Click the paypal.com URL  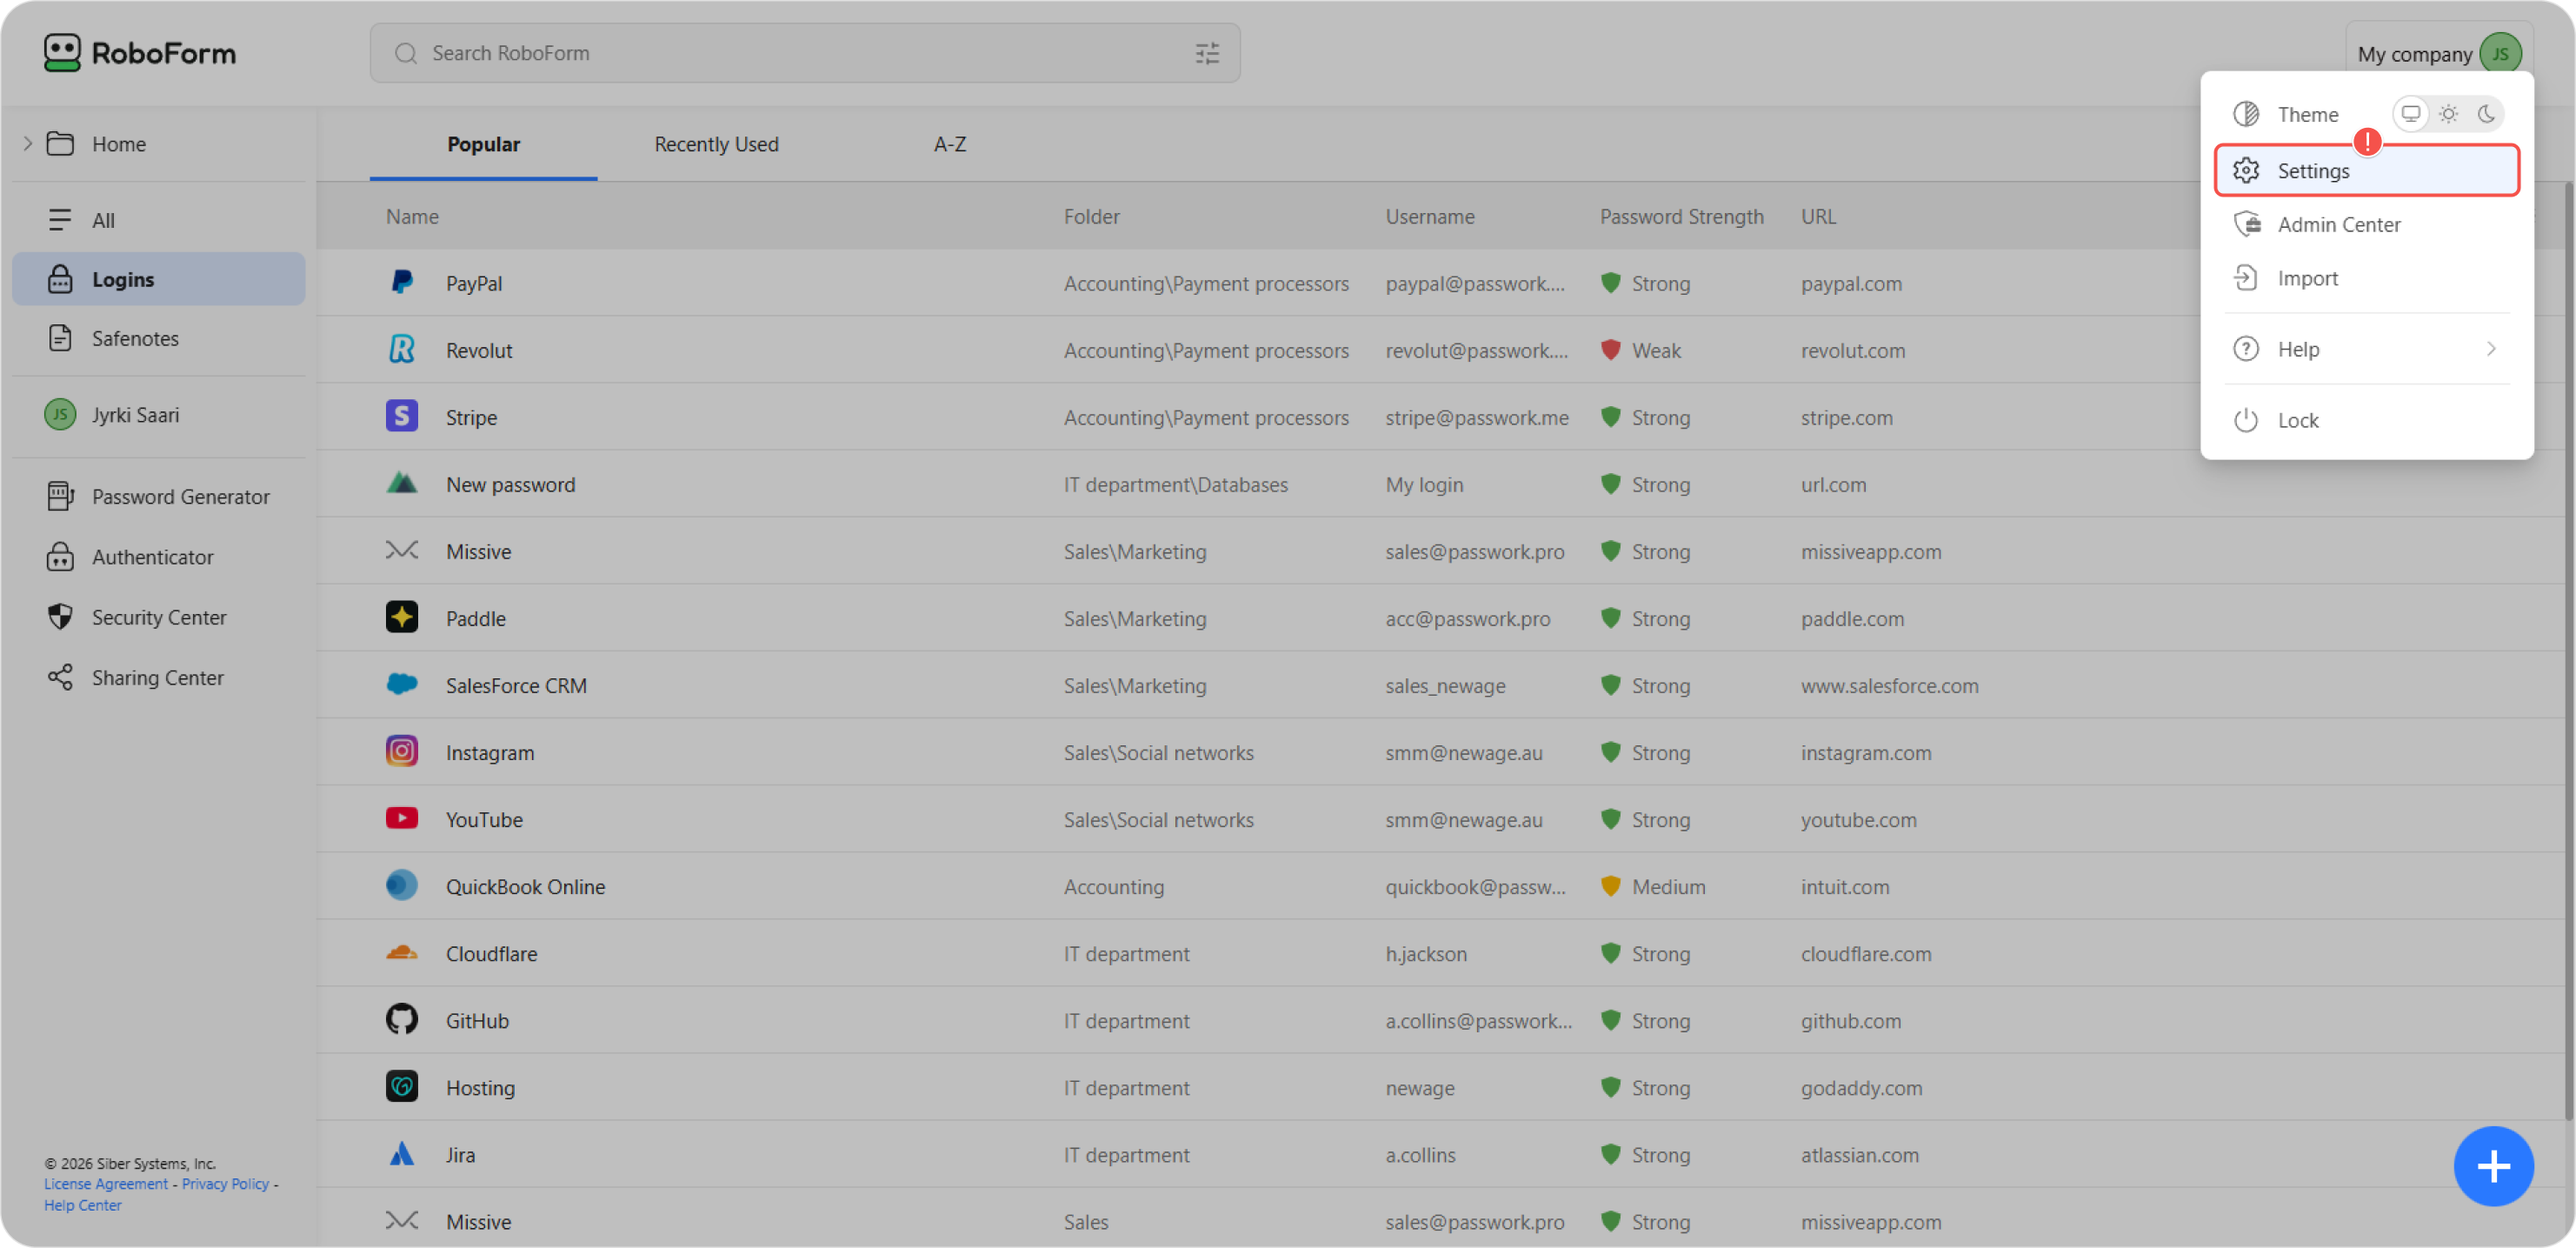point(1851,283)
